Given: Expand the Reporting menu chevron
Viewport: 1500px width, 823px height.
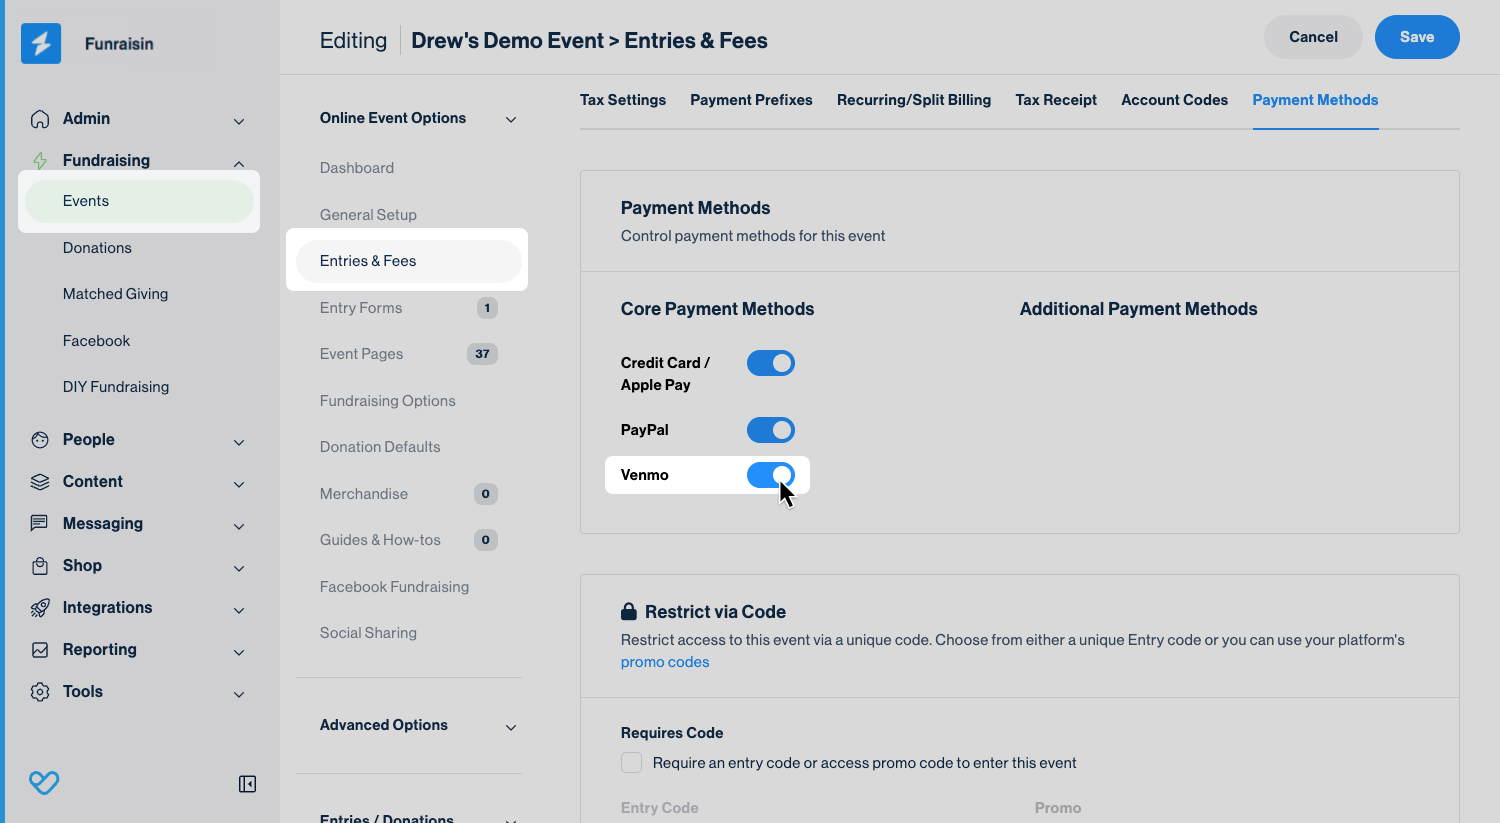Looking at the screenshot, I should pyautogui.click(x=239, y=652).
